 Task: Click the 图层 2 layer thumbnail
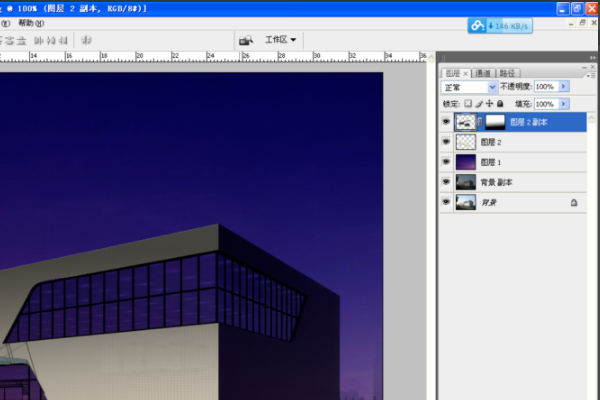466,142
